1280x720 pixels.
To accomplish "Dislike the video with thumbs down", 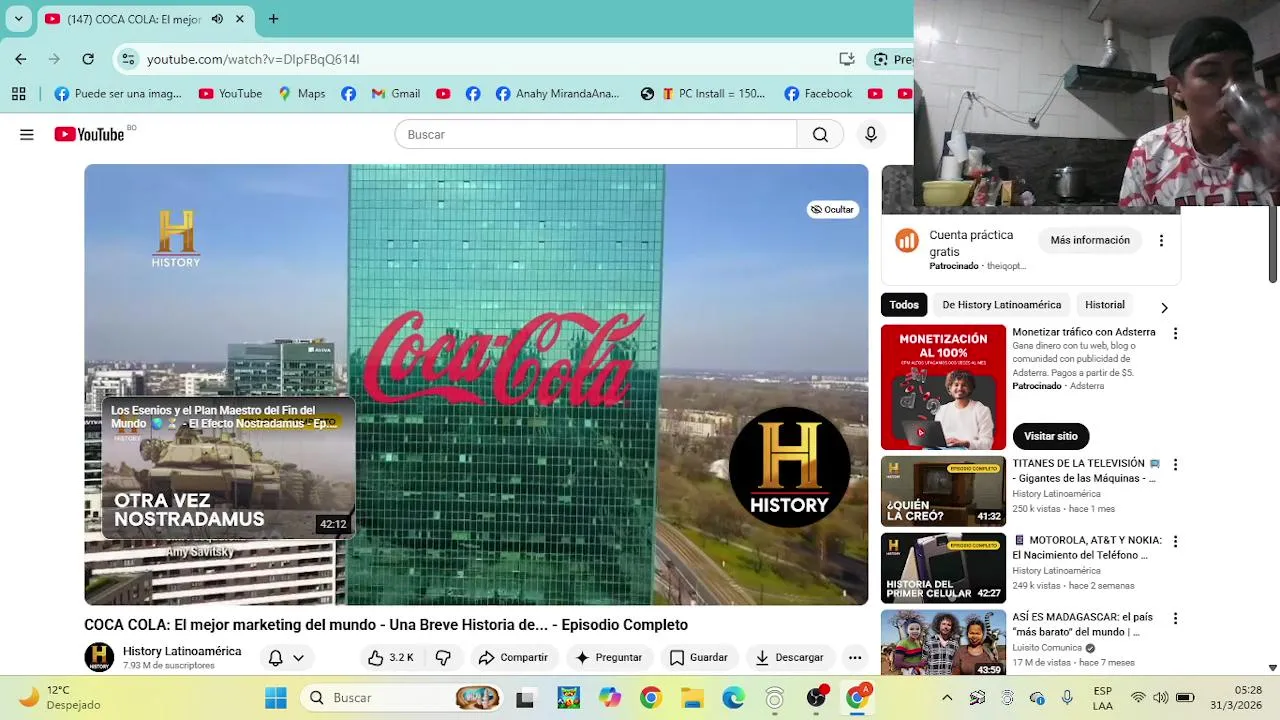I will coord(443,657).
